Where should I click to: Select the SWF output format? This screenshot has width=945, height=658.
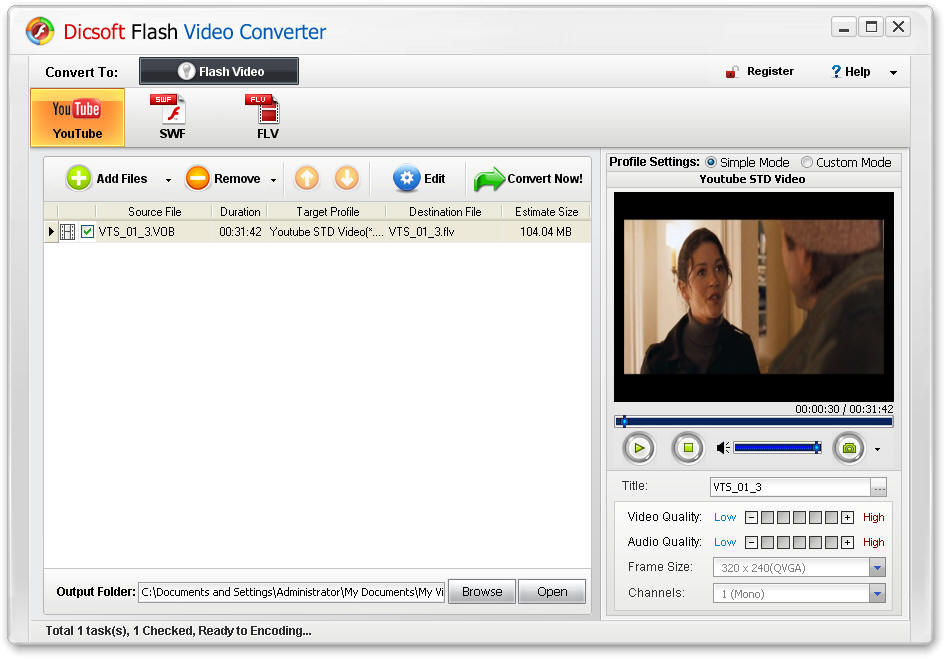pyautogui.click(x=172, y=118)
